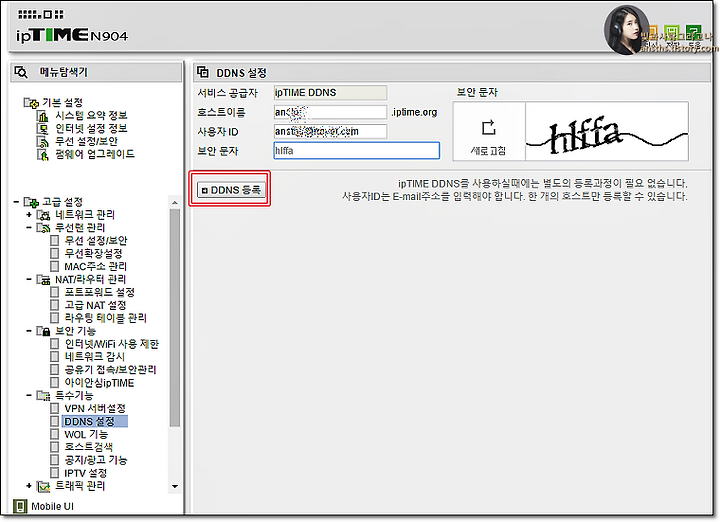Open MAC주소 관리
The image size is (720, 522).
point(95,266)
